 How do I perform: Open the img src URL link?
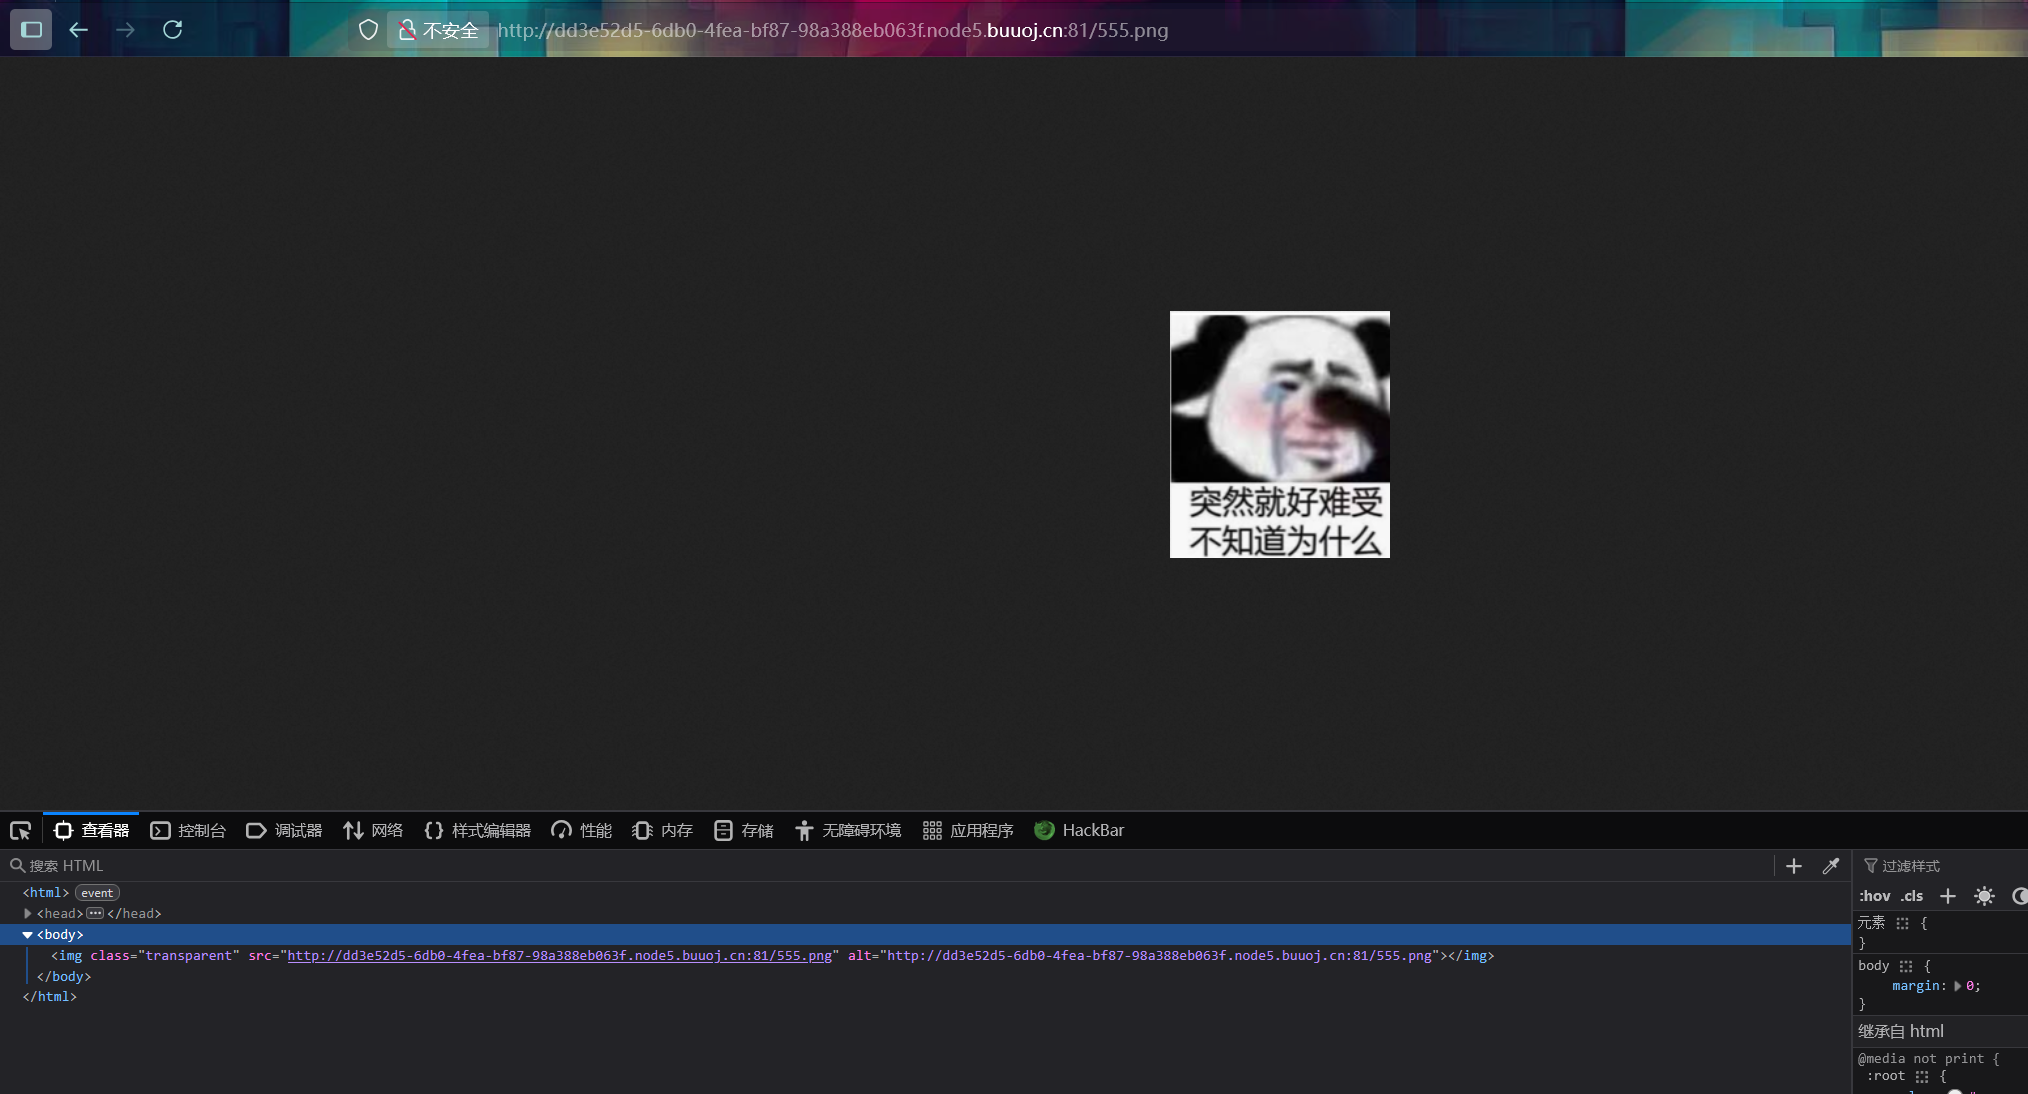(x=559, y=956)
